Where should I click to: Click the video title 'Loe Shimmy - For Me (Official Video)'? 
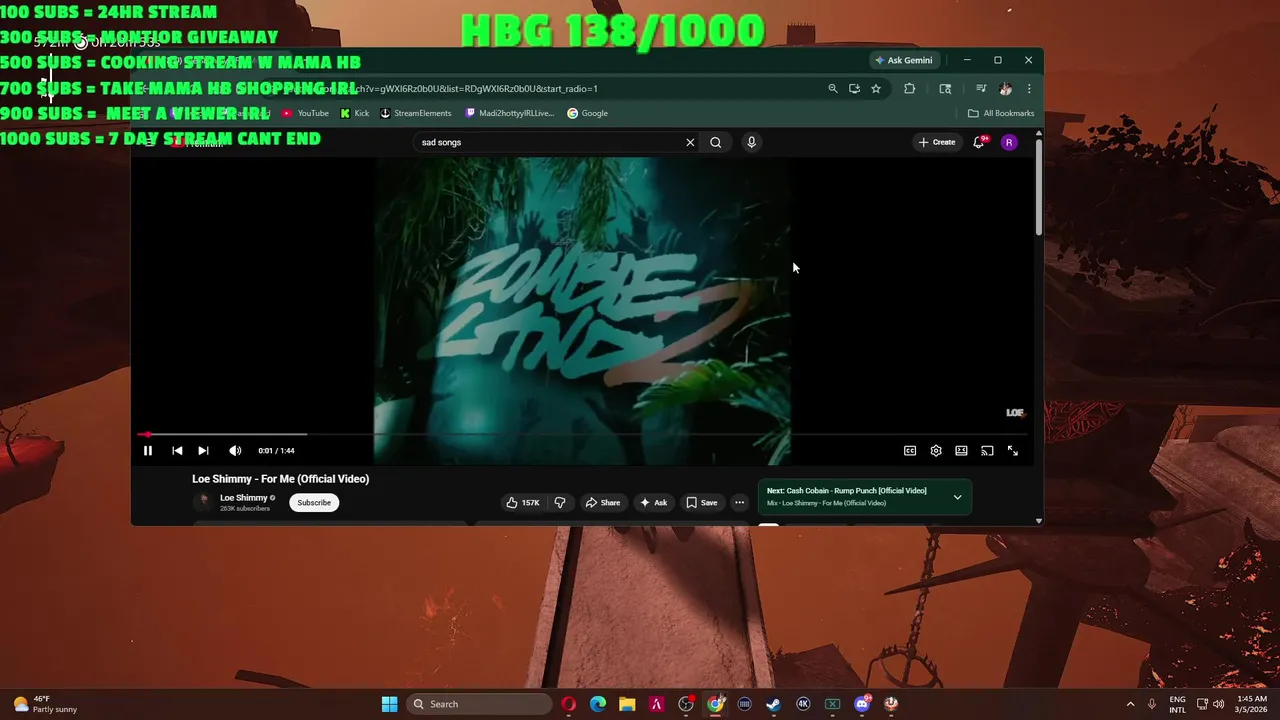(280, 479)
